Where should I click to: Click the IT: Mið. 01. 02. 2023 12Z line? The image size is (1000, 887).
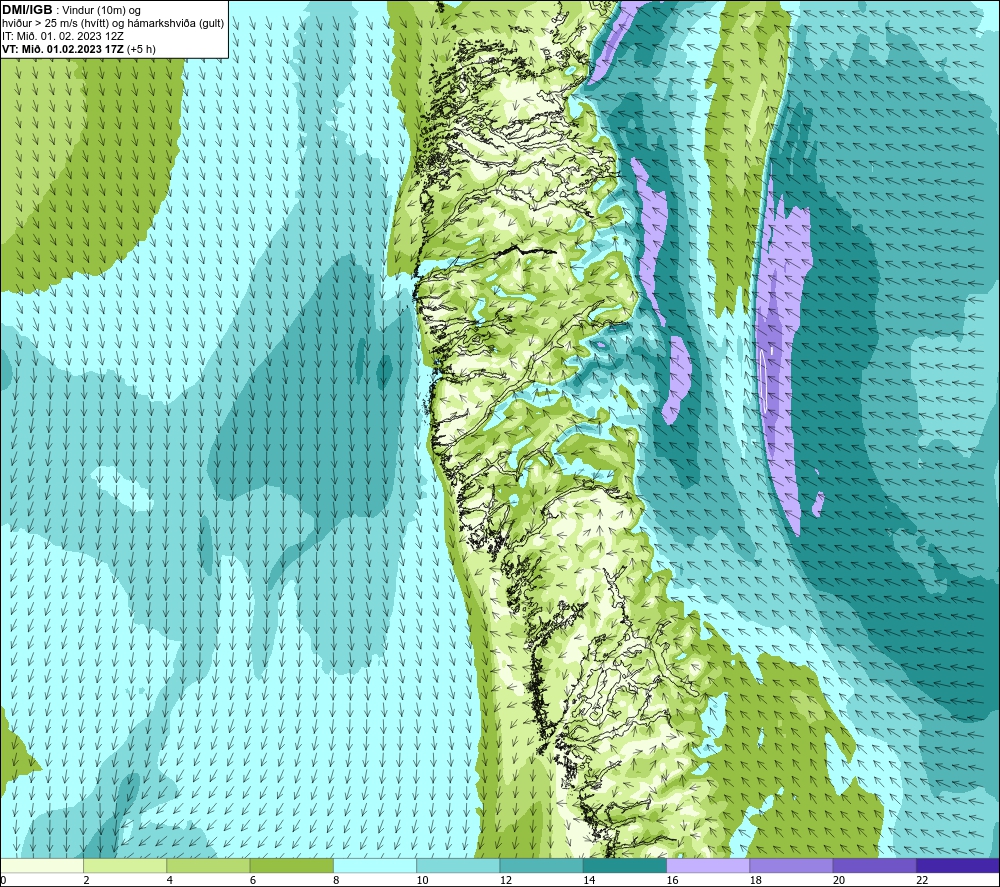62,36
